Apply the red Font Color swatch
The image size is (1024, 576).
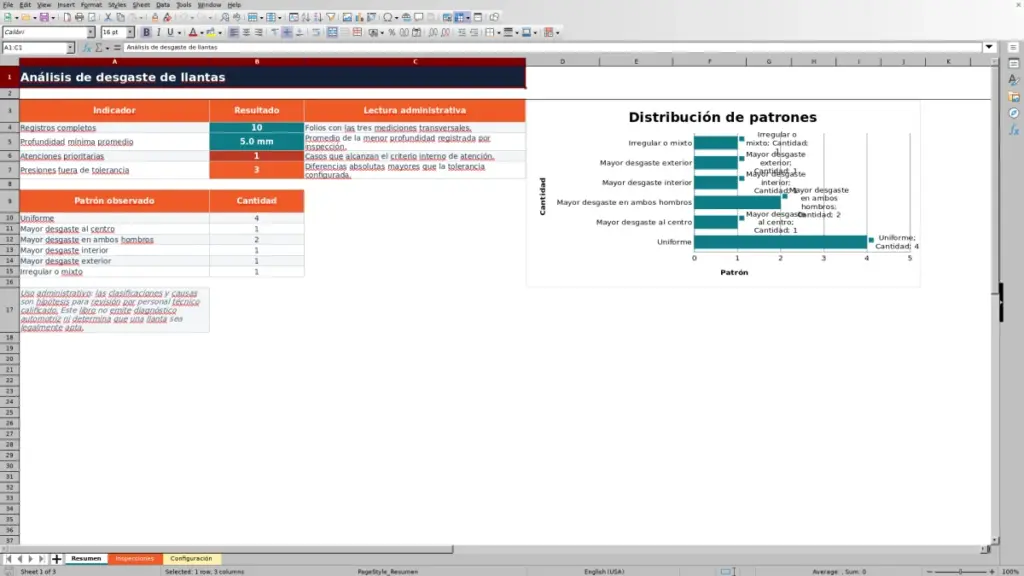193,33
